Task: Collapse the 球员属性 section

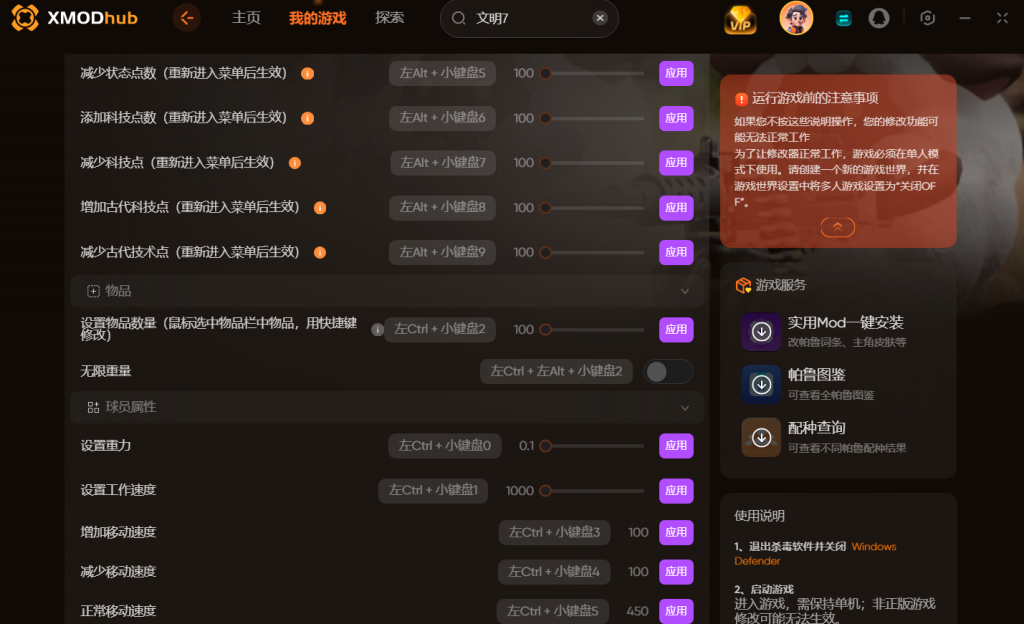Action: [684, 408]
